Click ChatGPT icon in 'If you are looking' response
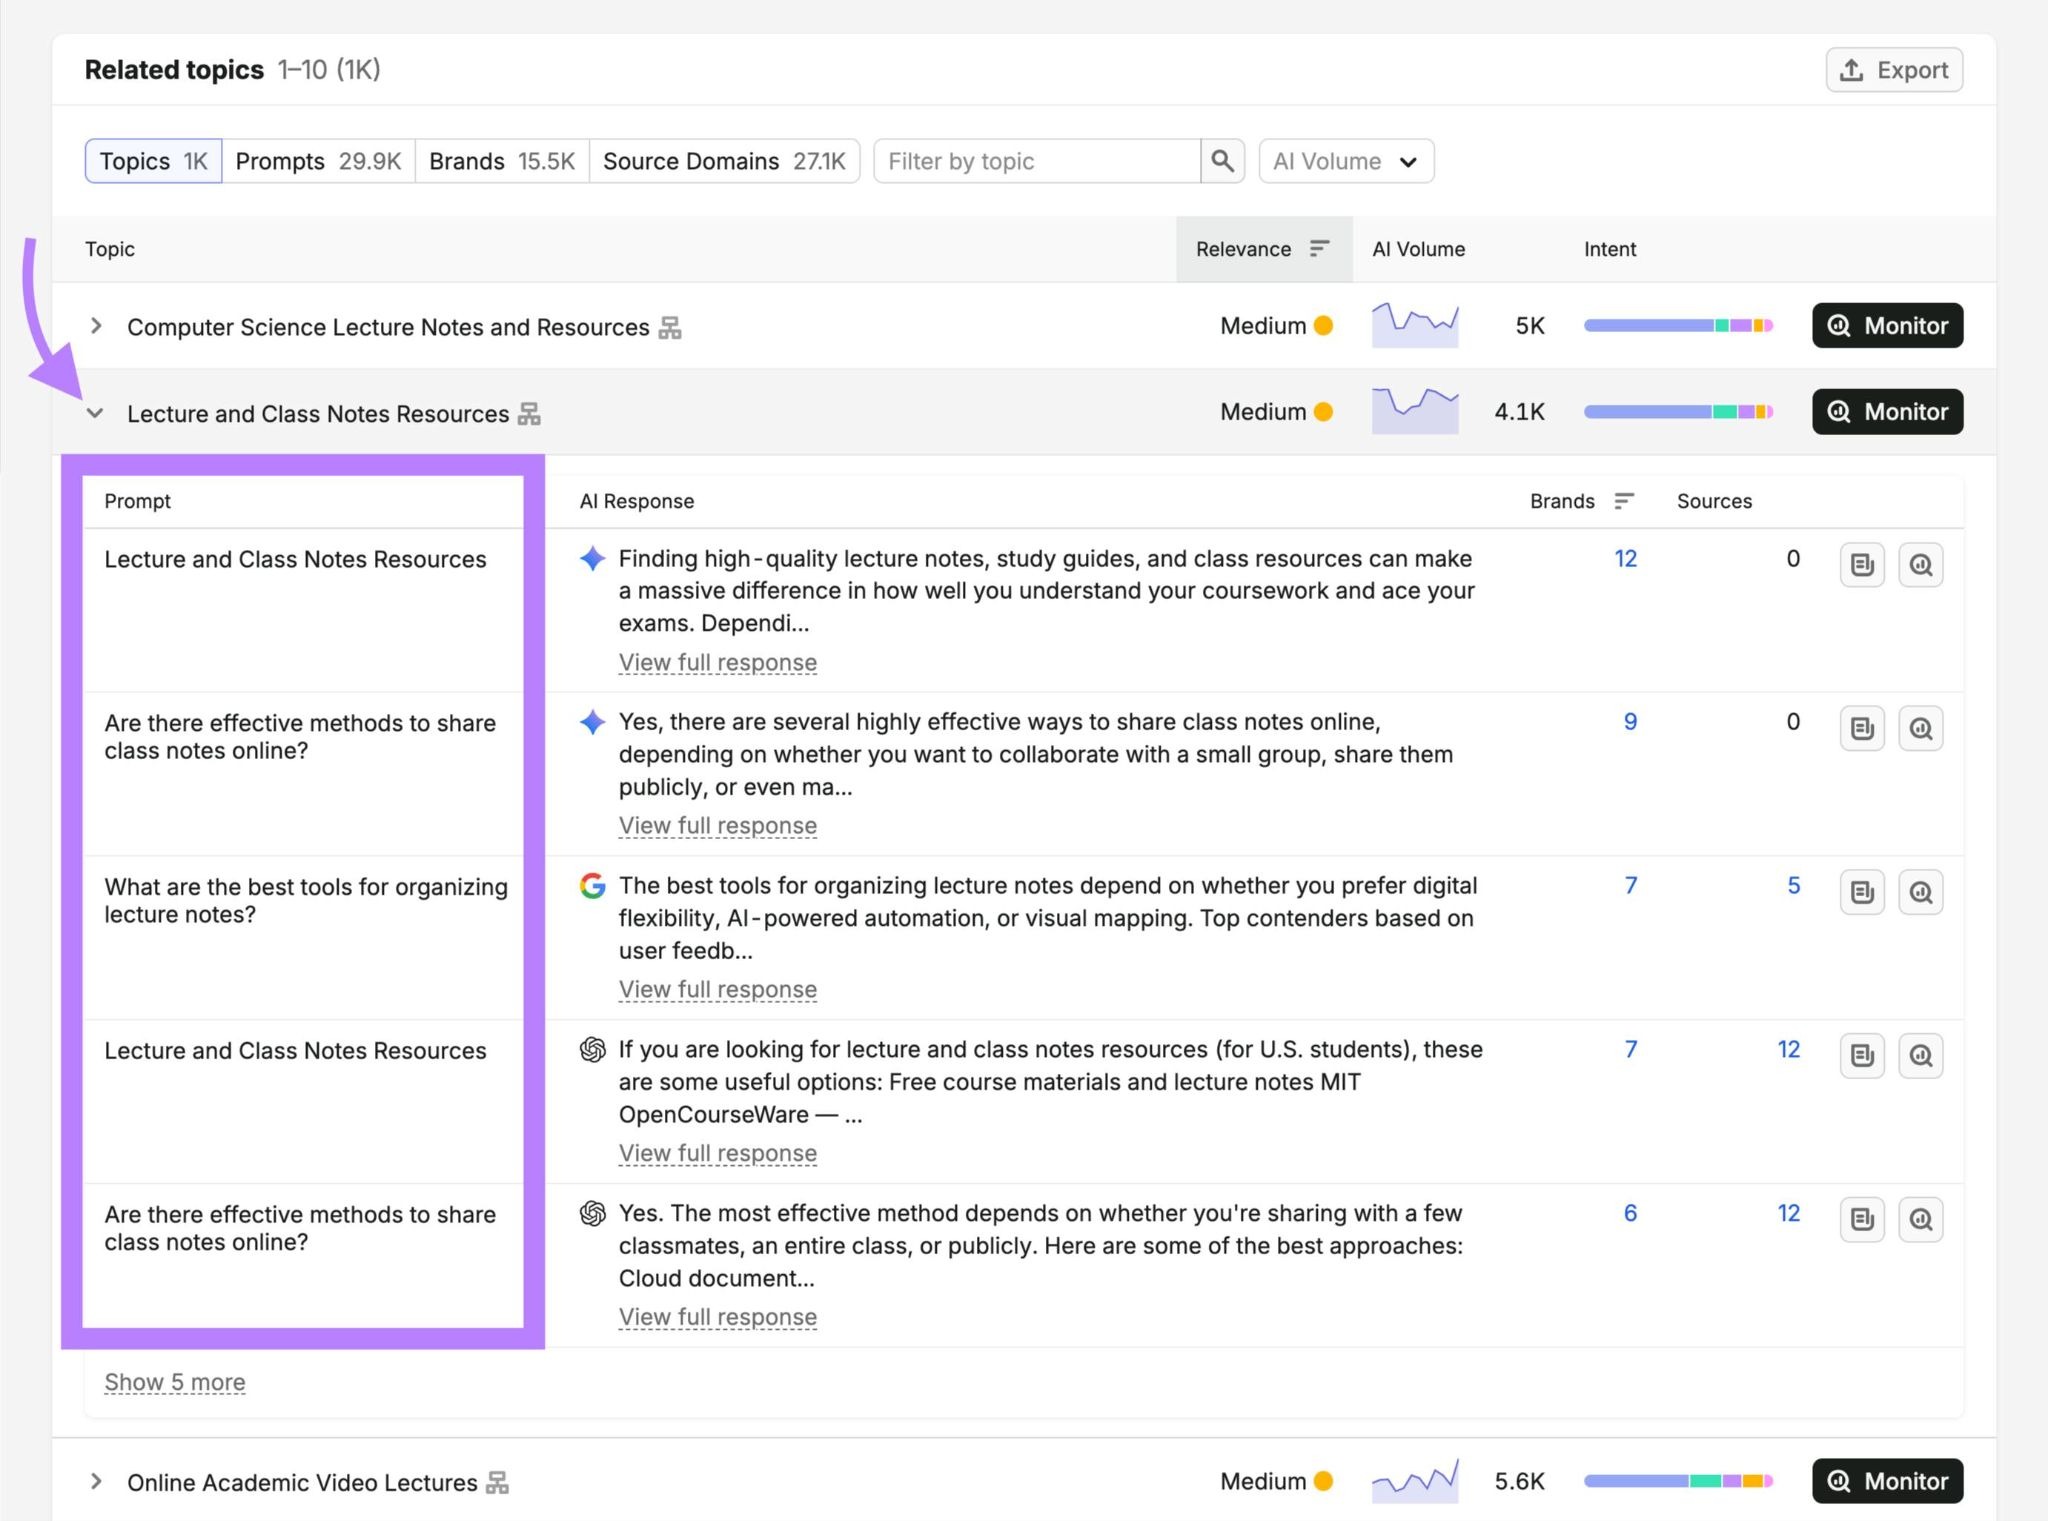Screen dimensions: 2048x1521 pyautogui.click(x=593, y=1050)
